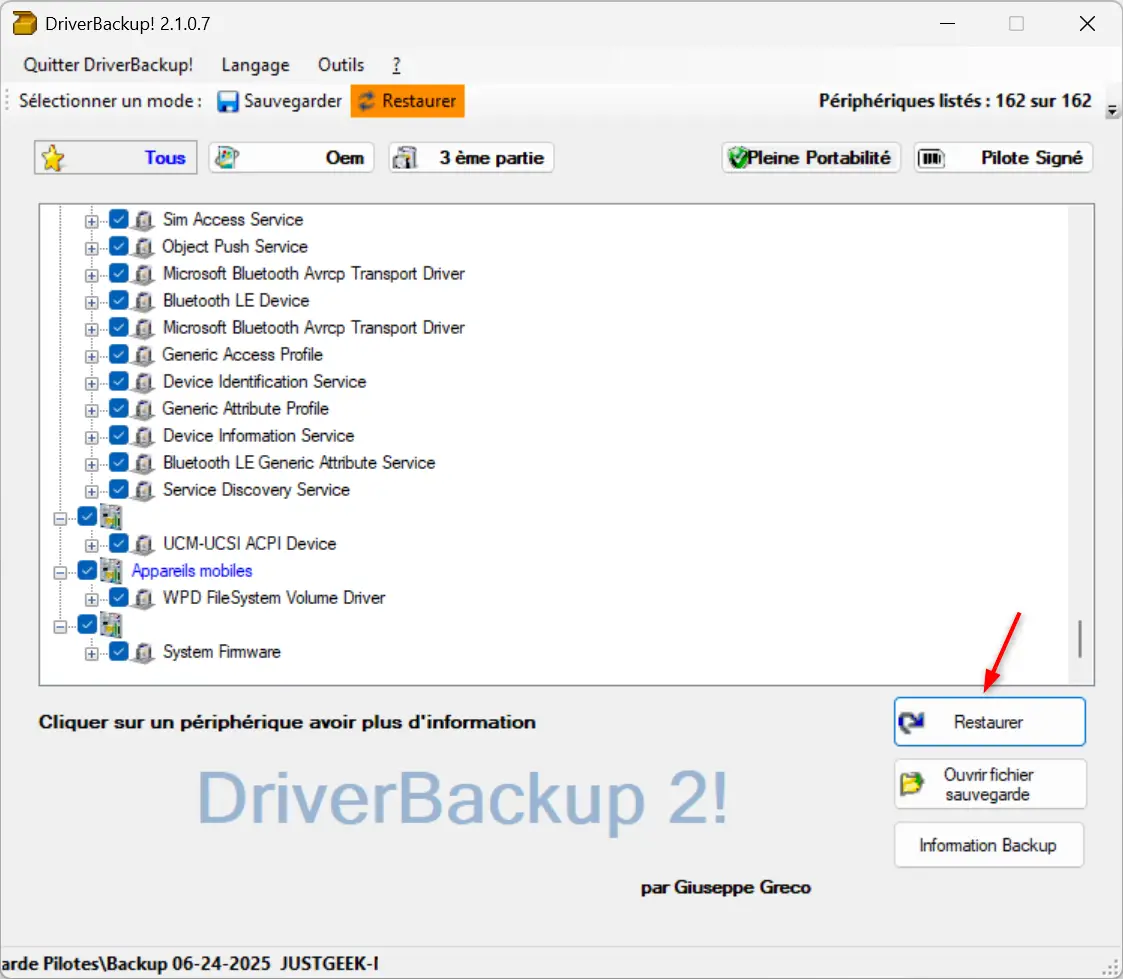Click device icon beside System Firmware
Image resolution: width=1123 pixels, height=979 pixels.
point(144,652)
